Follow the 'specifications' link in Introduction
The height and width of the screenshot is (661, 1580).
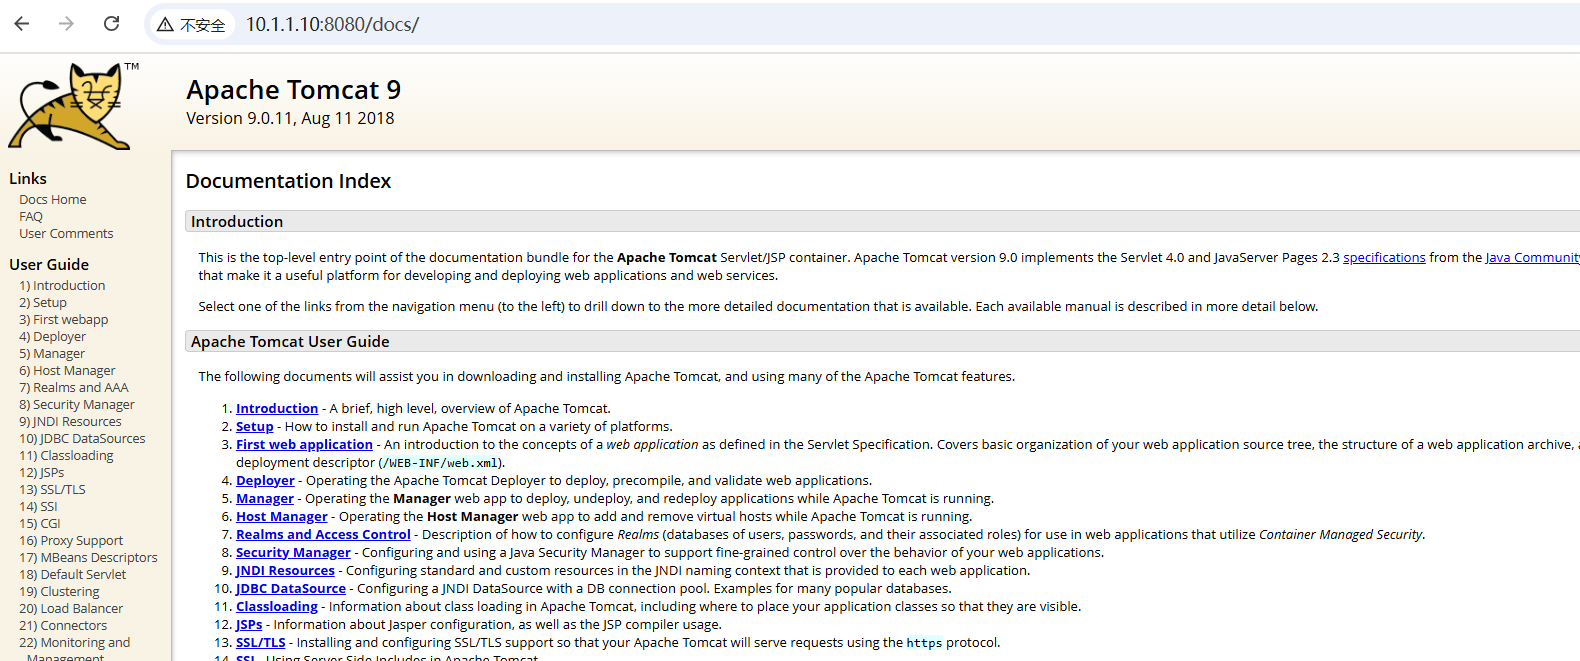pos(1384,258)
